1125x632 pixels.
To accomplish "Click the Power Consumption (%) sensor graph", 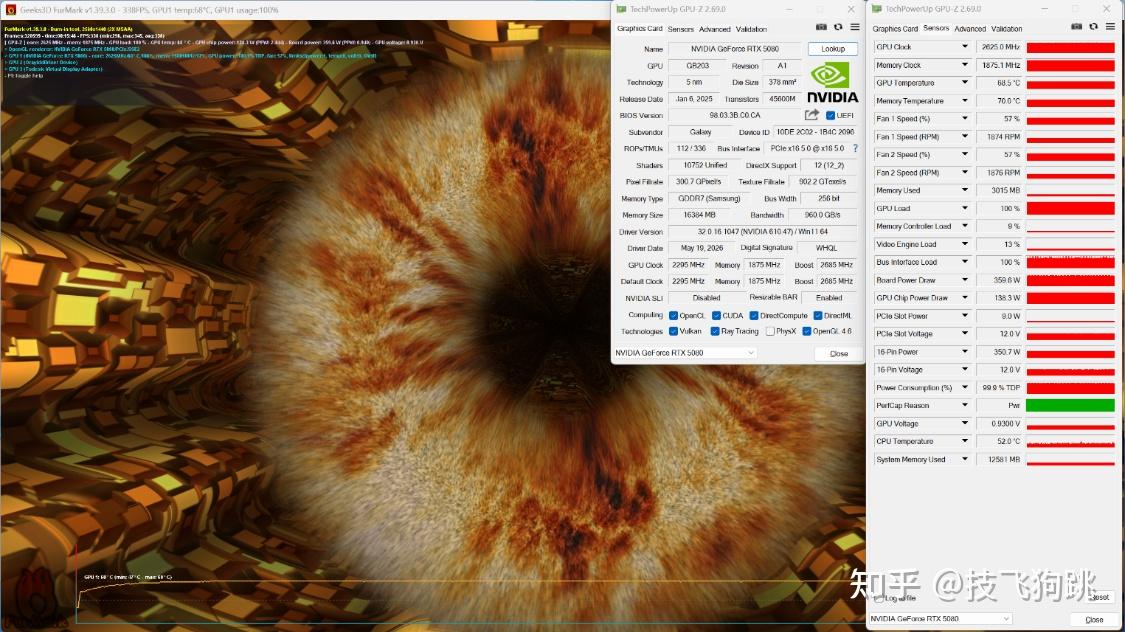I will [1070, 387].
